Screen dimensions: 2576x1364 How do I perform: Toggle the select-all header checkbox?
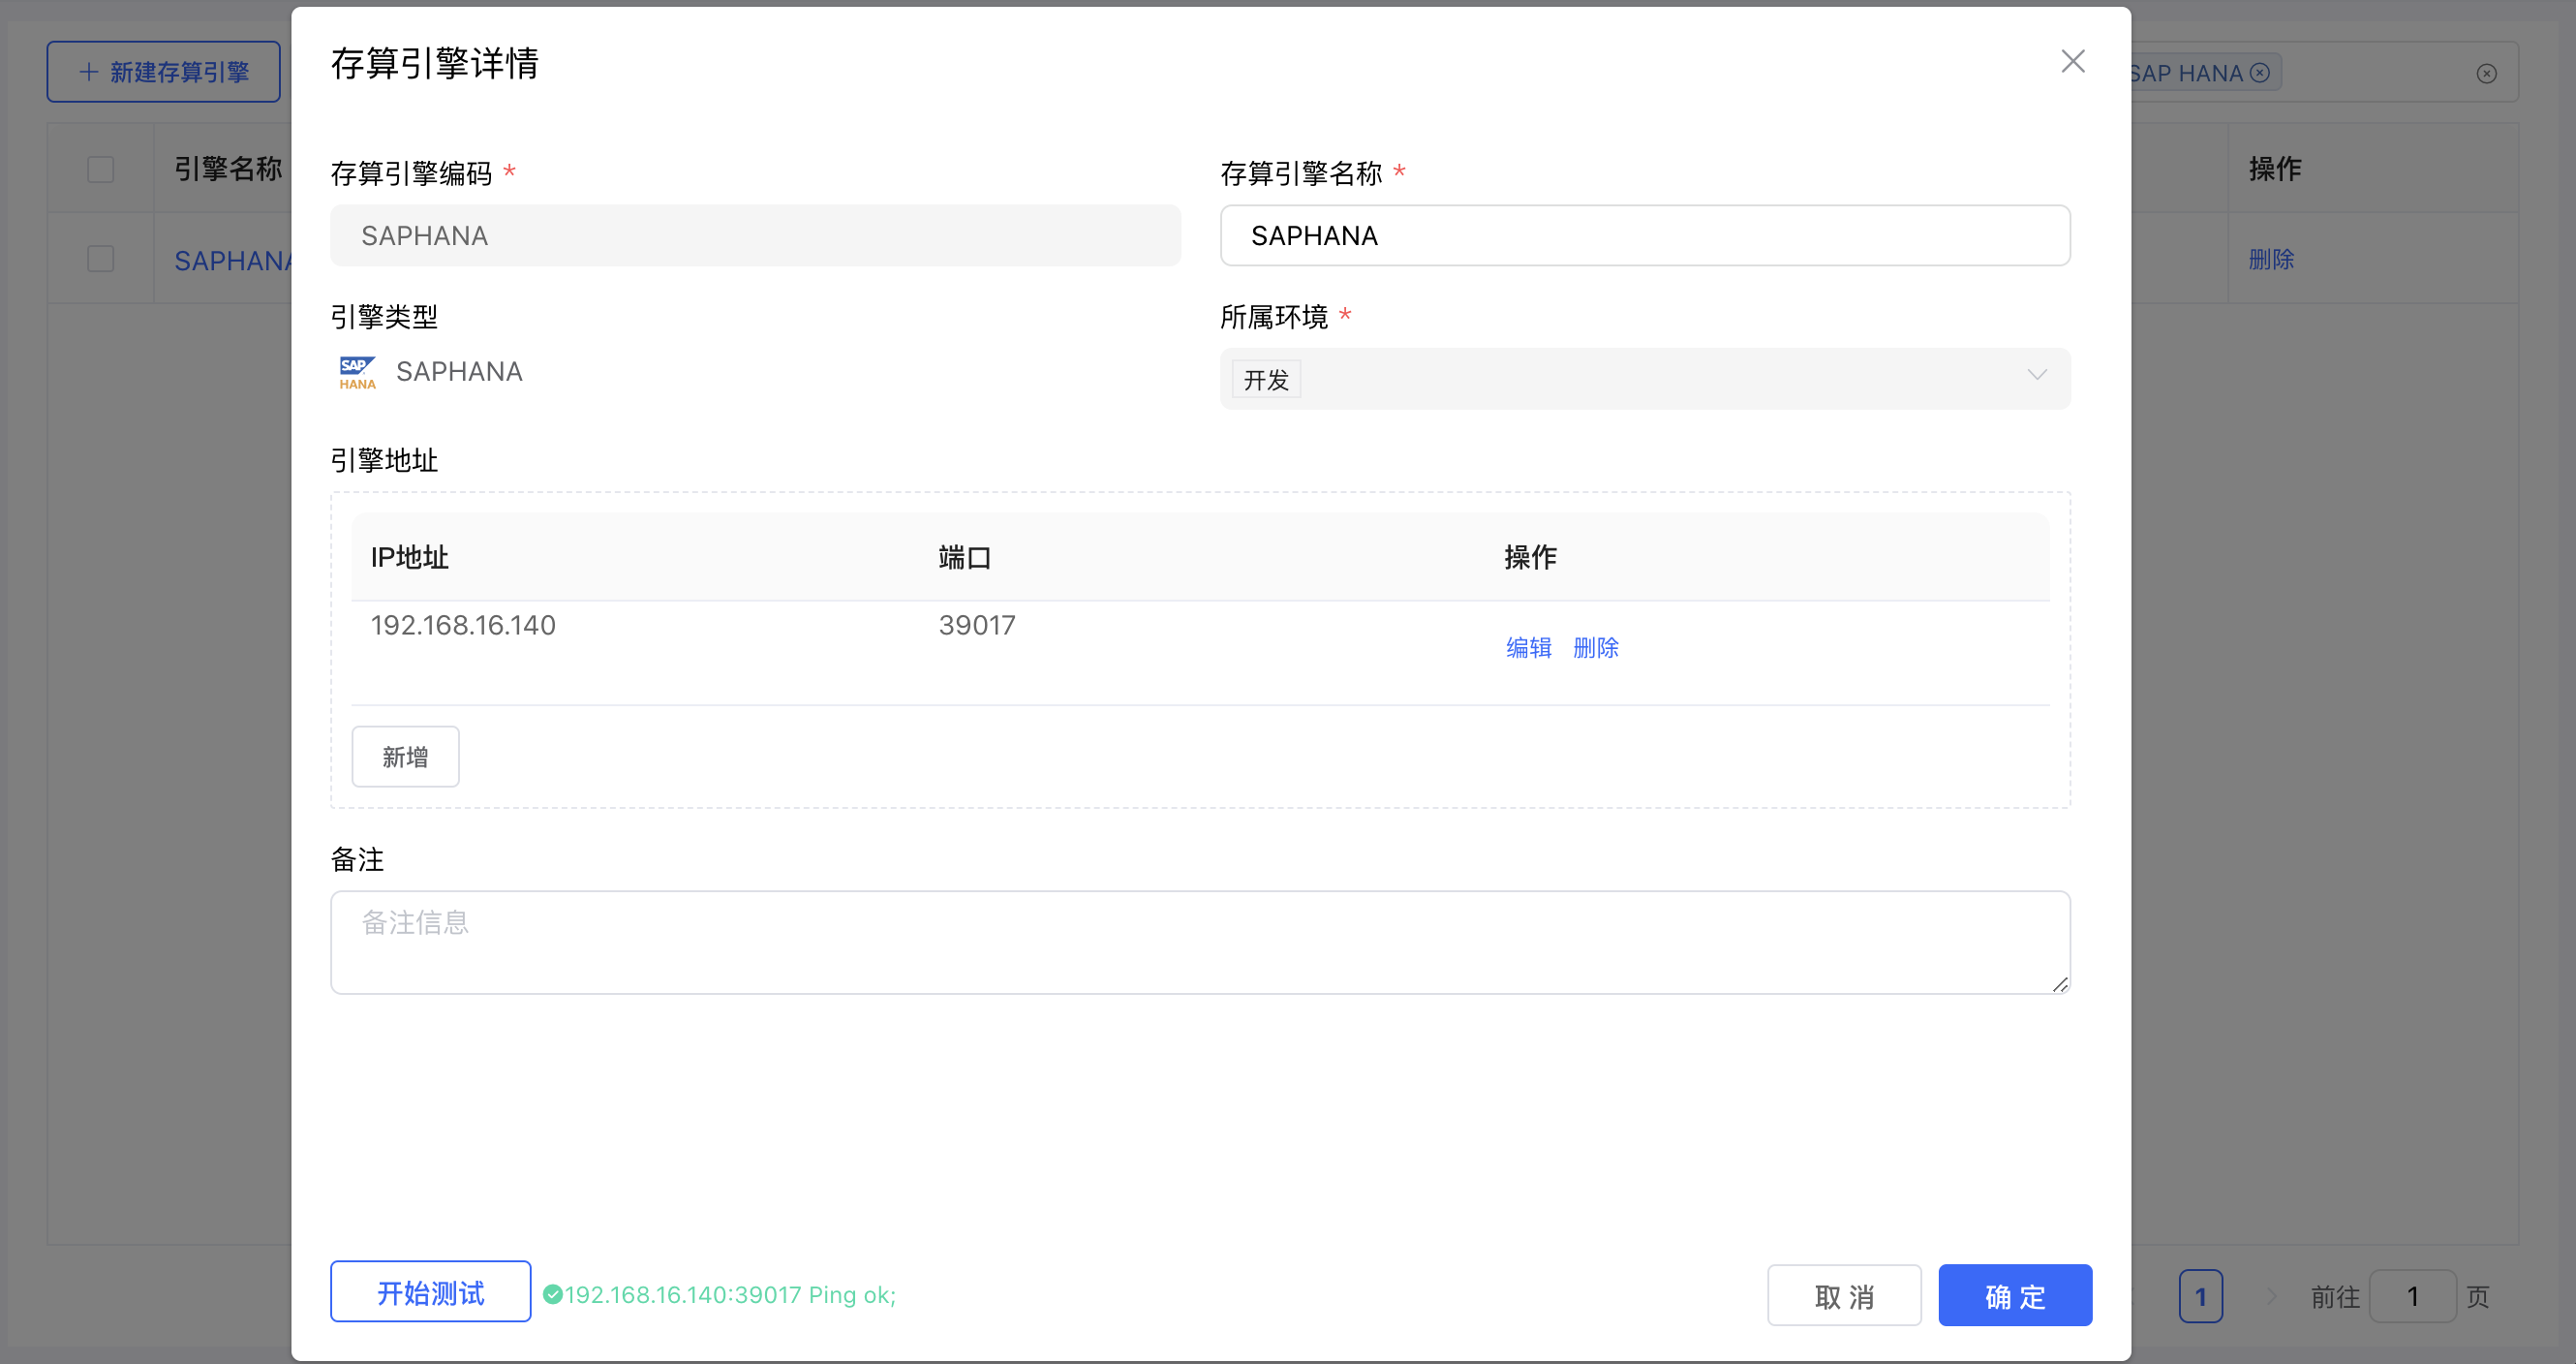[100, 168]
